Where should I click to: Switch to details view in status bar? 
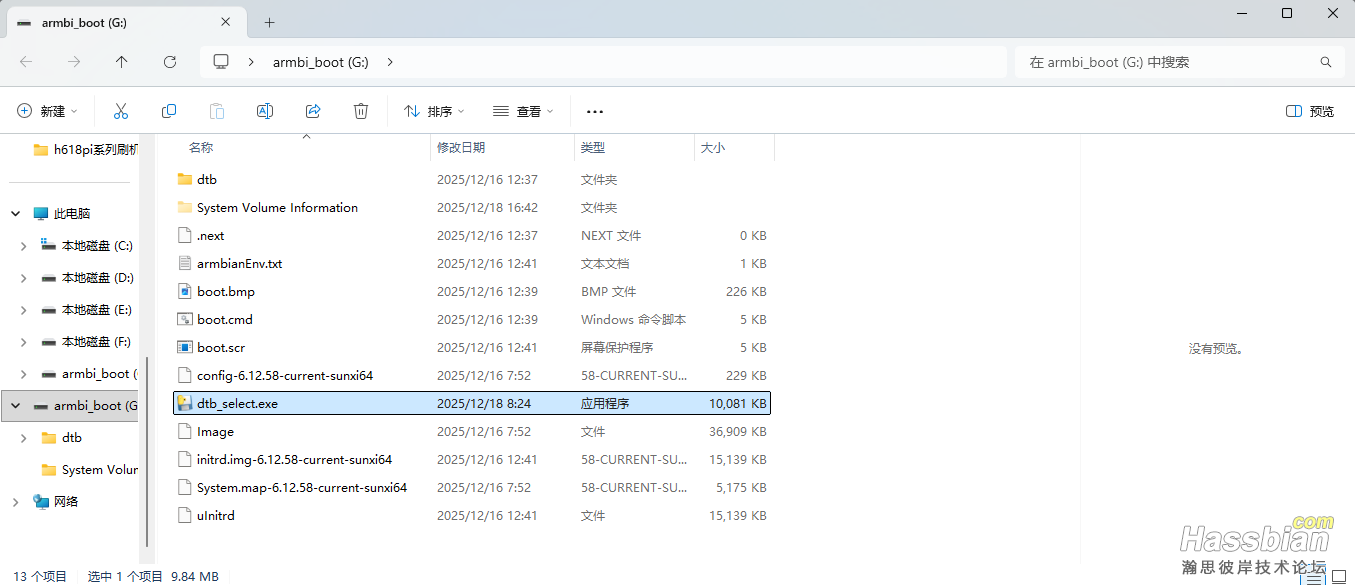pyautogui.click(x=1313, y=578)
